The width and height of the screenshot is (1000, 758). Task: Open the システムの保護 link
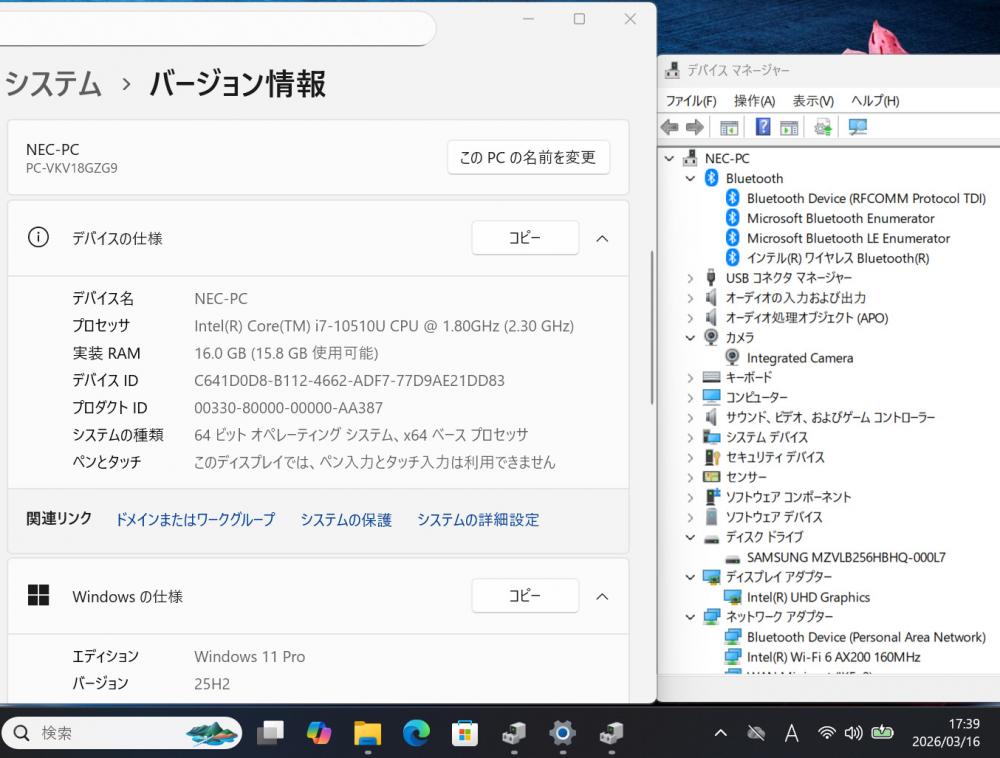click(346, 520)
